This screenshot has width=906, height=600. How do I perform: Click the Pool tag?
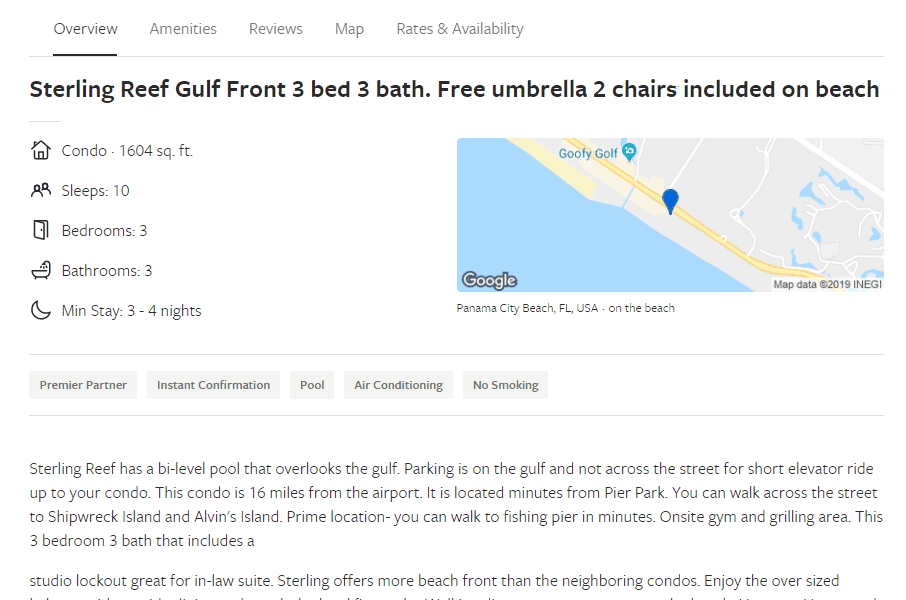312,385
